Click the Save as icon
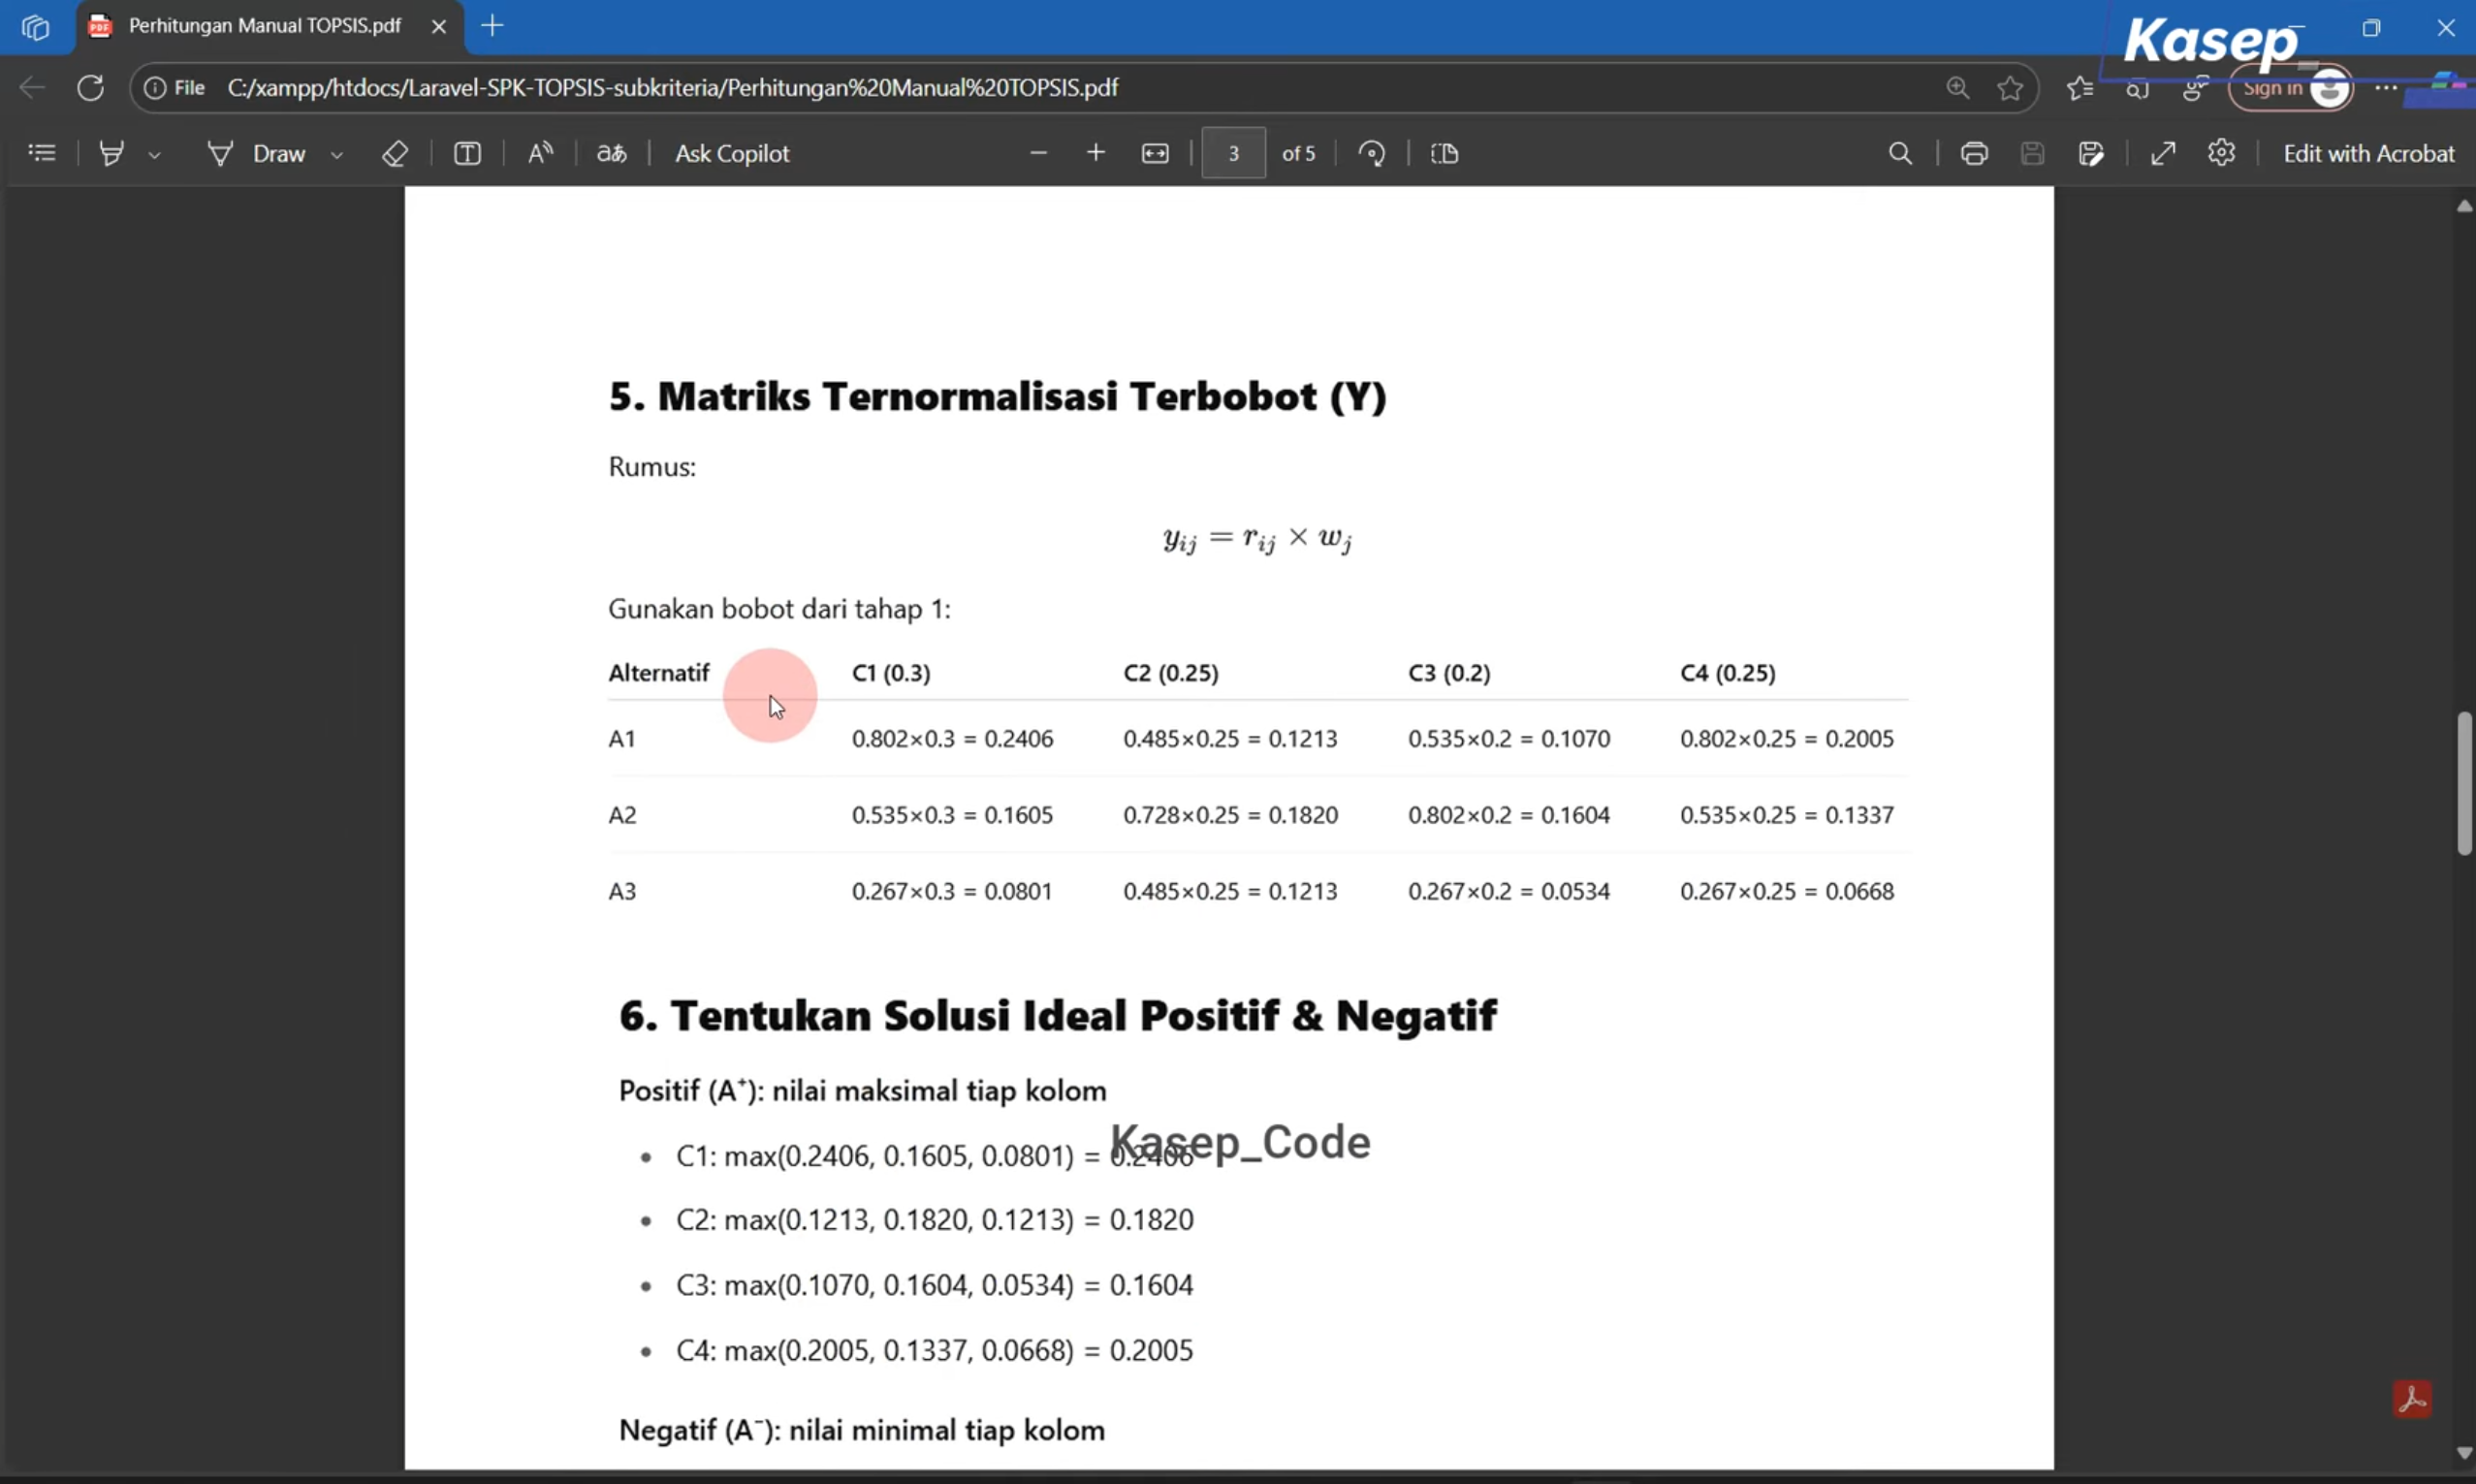The width and height of the screenshot is (2476, 1484). click(2091, 153)
